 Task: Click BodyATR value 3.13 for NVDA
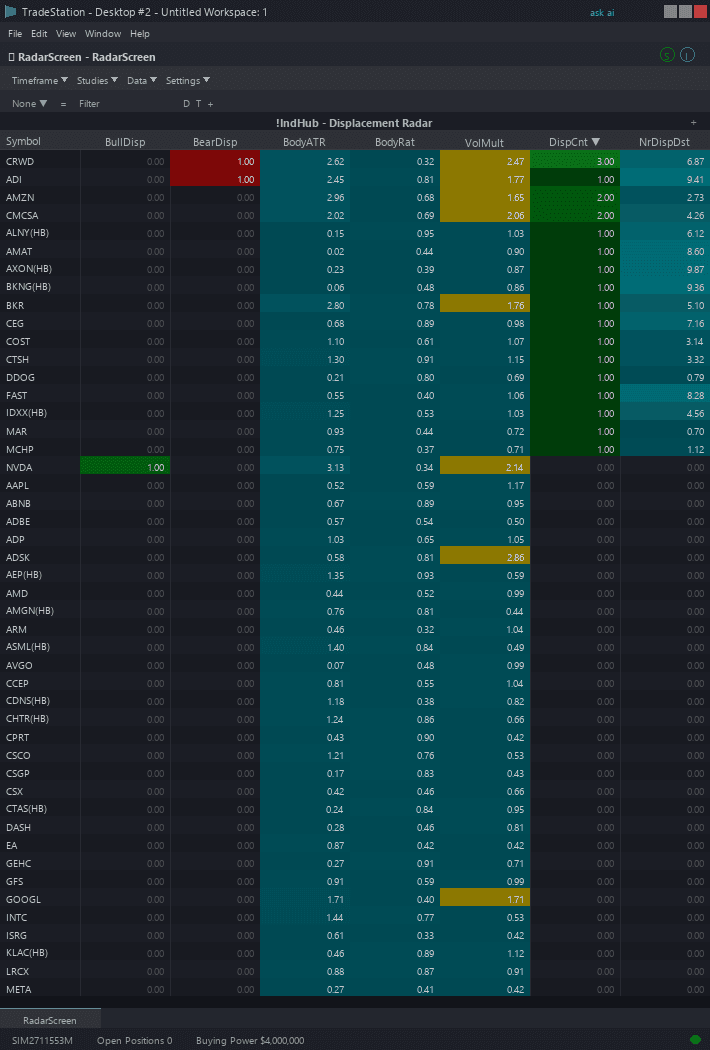335,467
